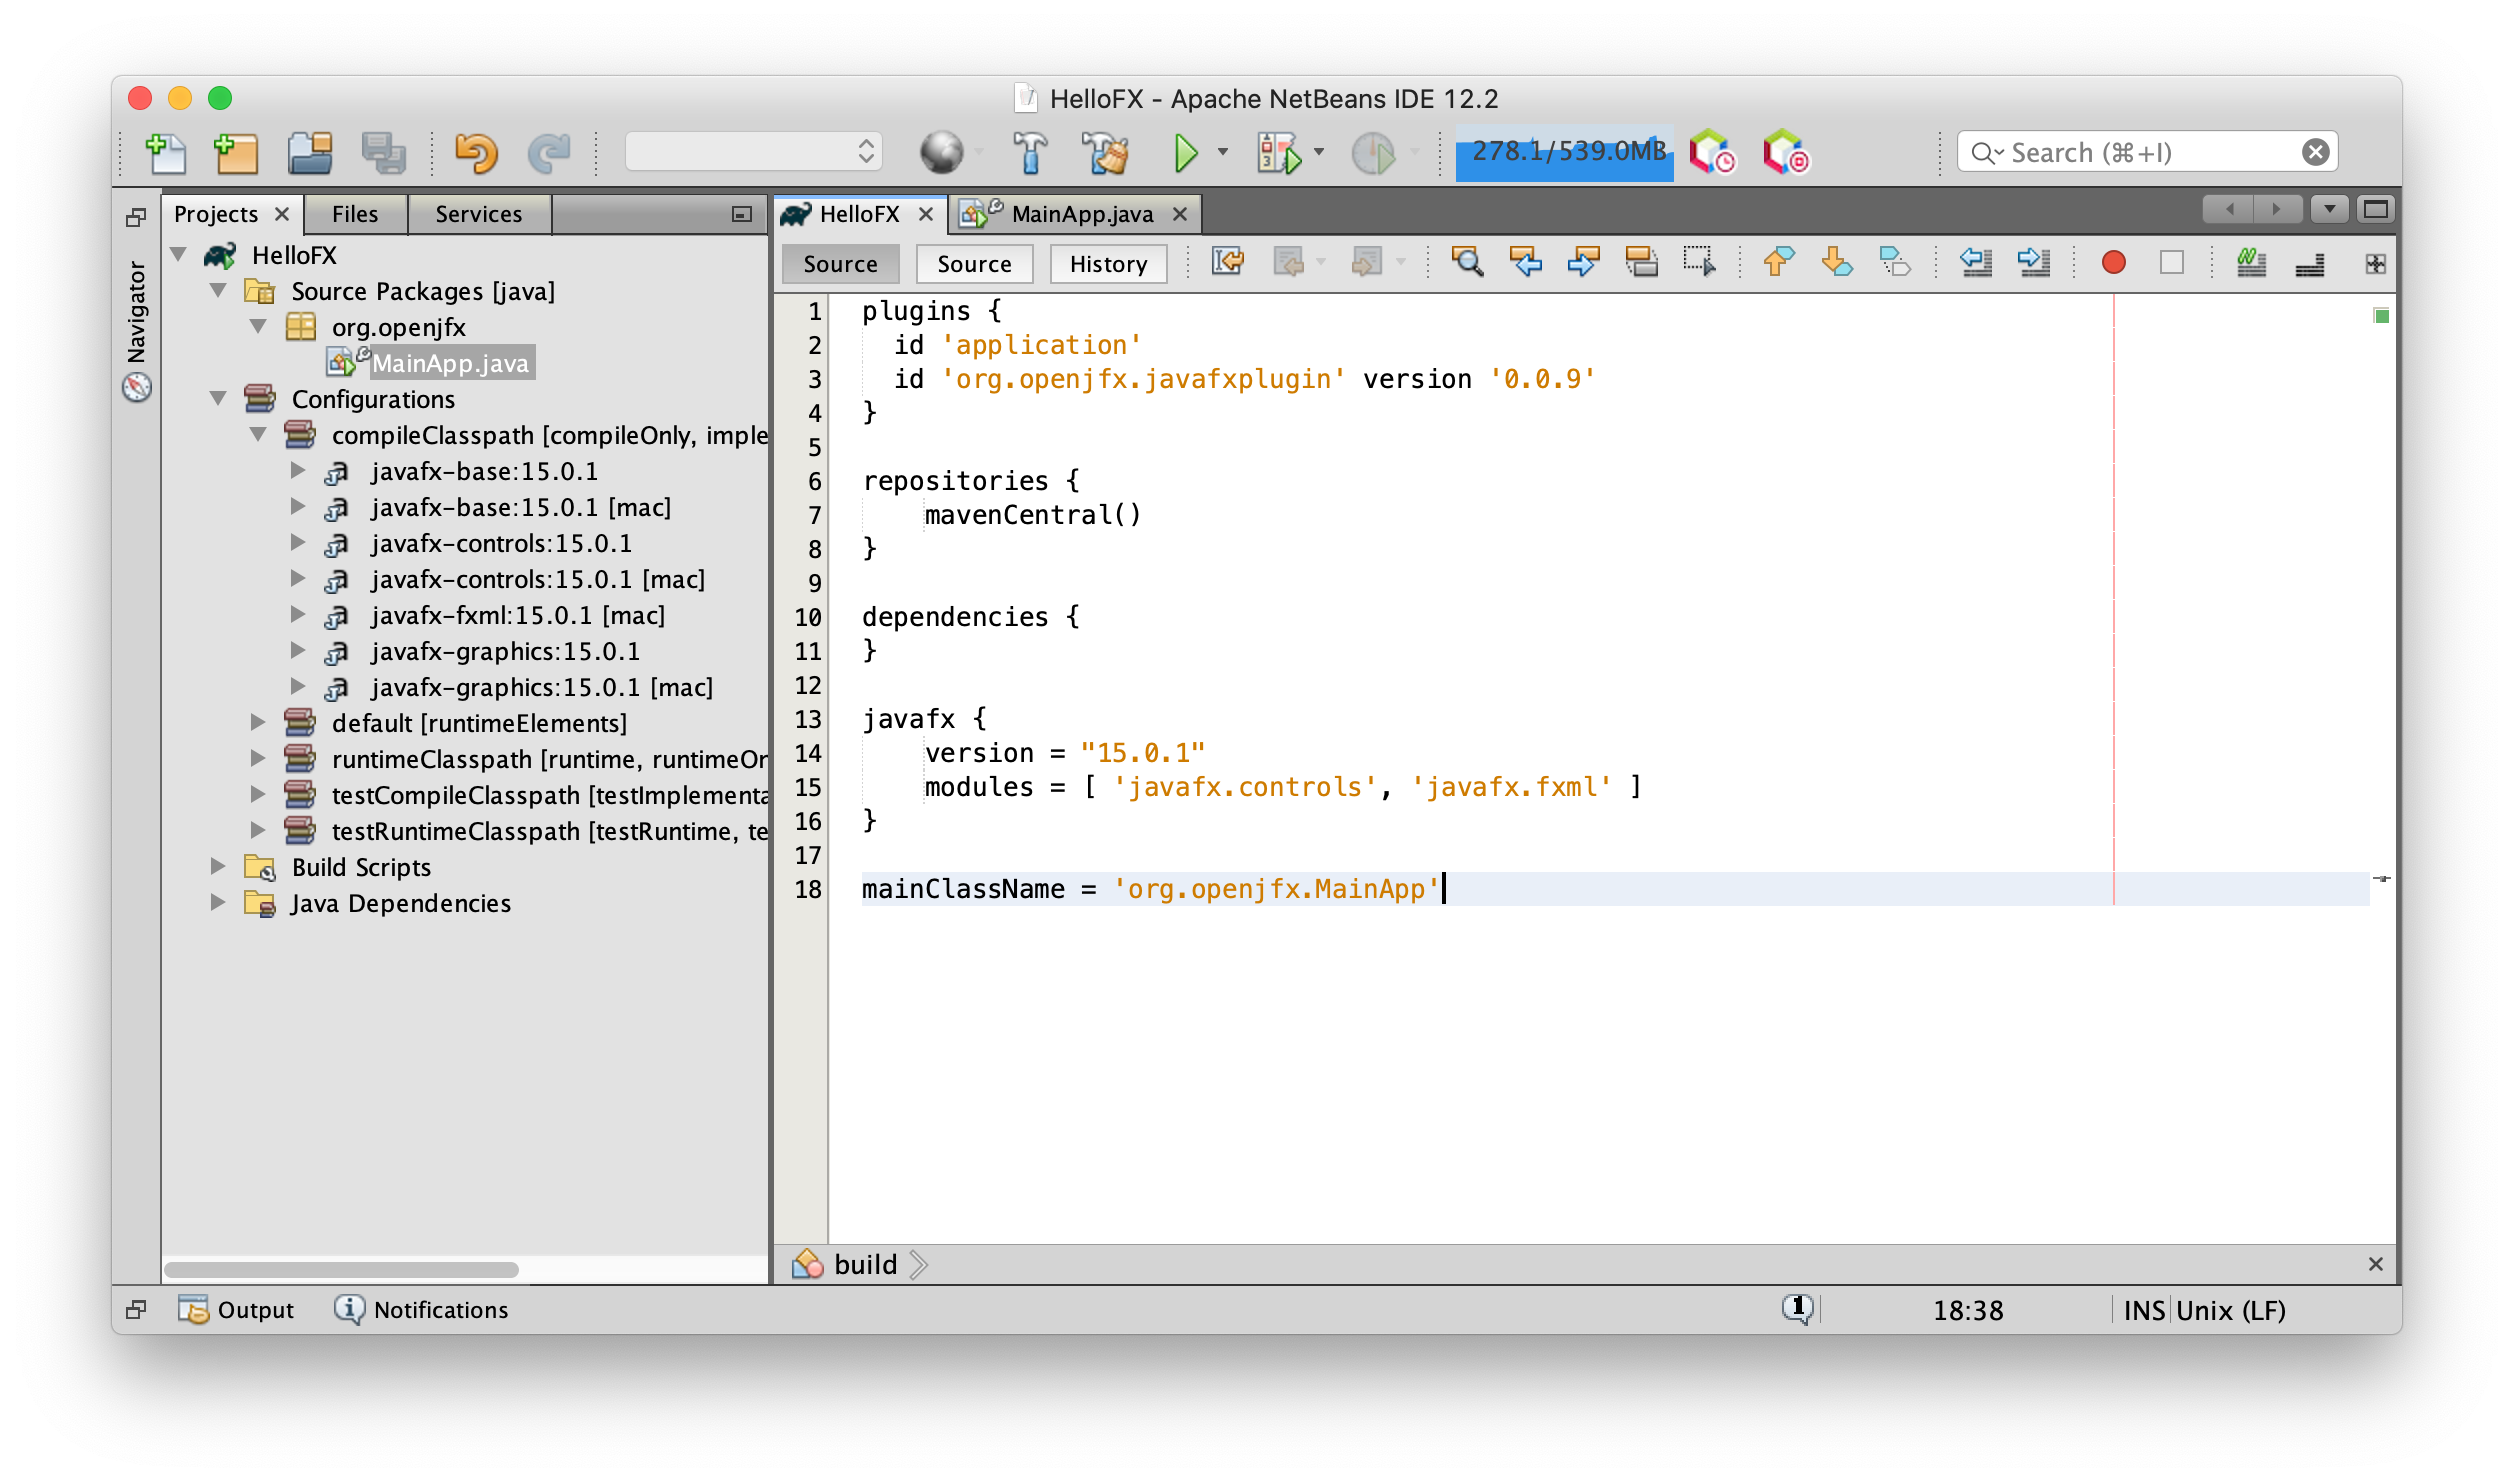Open the Output window button
The height and width of the screenshot is (1482, 2514).
(237, 1309)
